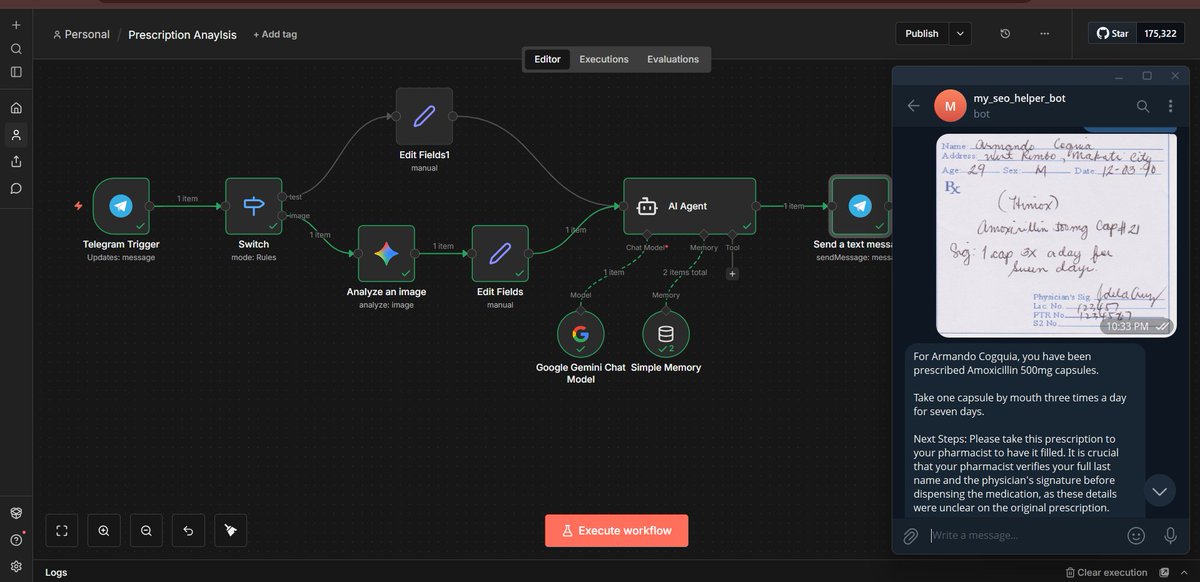1200x582 pixels.
Task: Switch to the Evaluations tab
Action: click(x=673, y=59)
